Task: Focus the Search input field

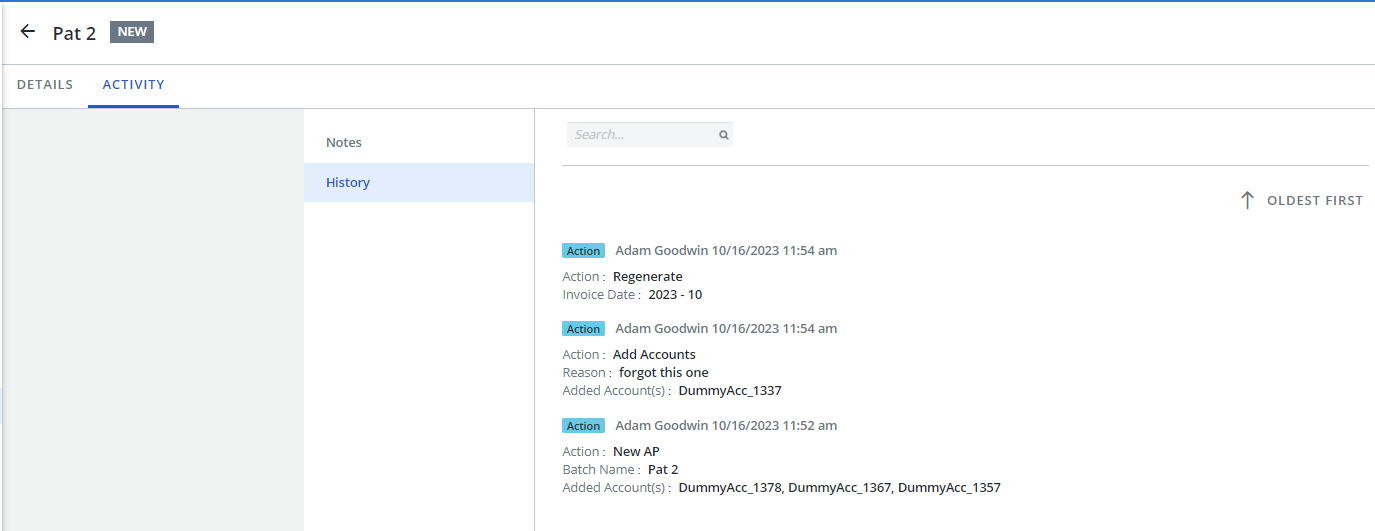Action: point(640,135)
